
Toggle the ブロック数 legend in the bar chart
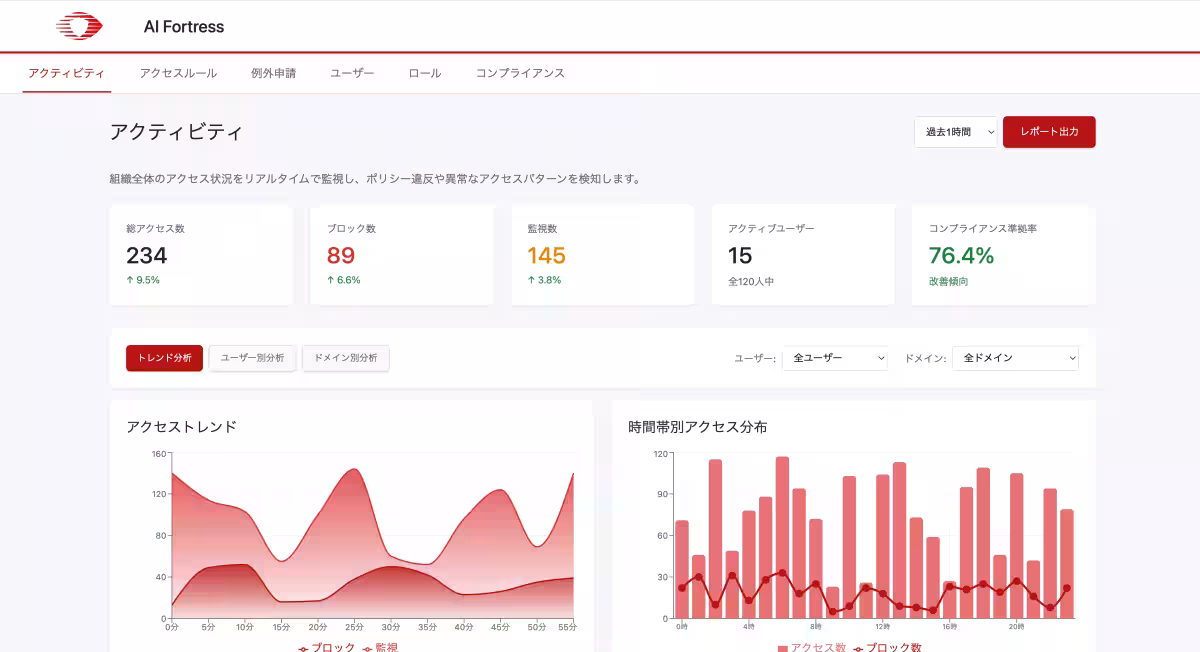[x=889, y=646]
